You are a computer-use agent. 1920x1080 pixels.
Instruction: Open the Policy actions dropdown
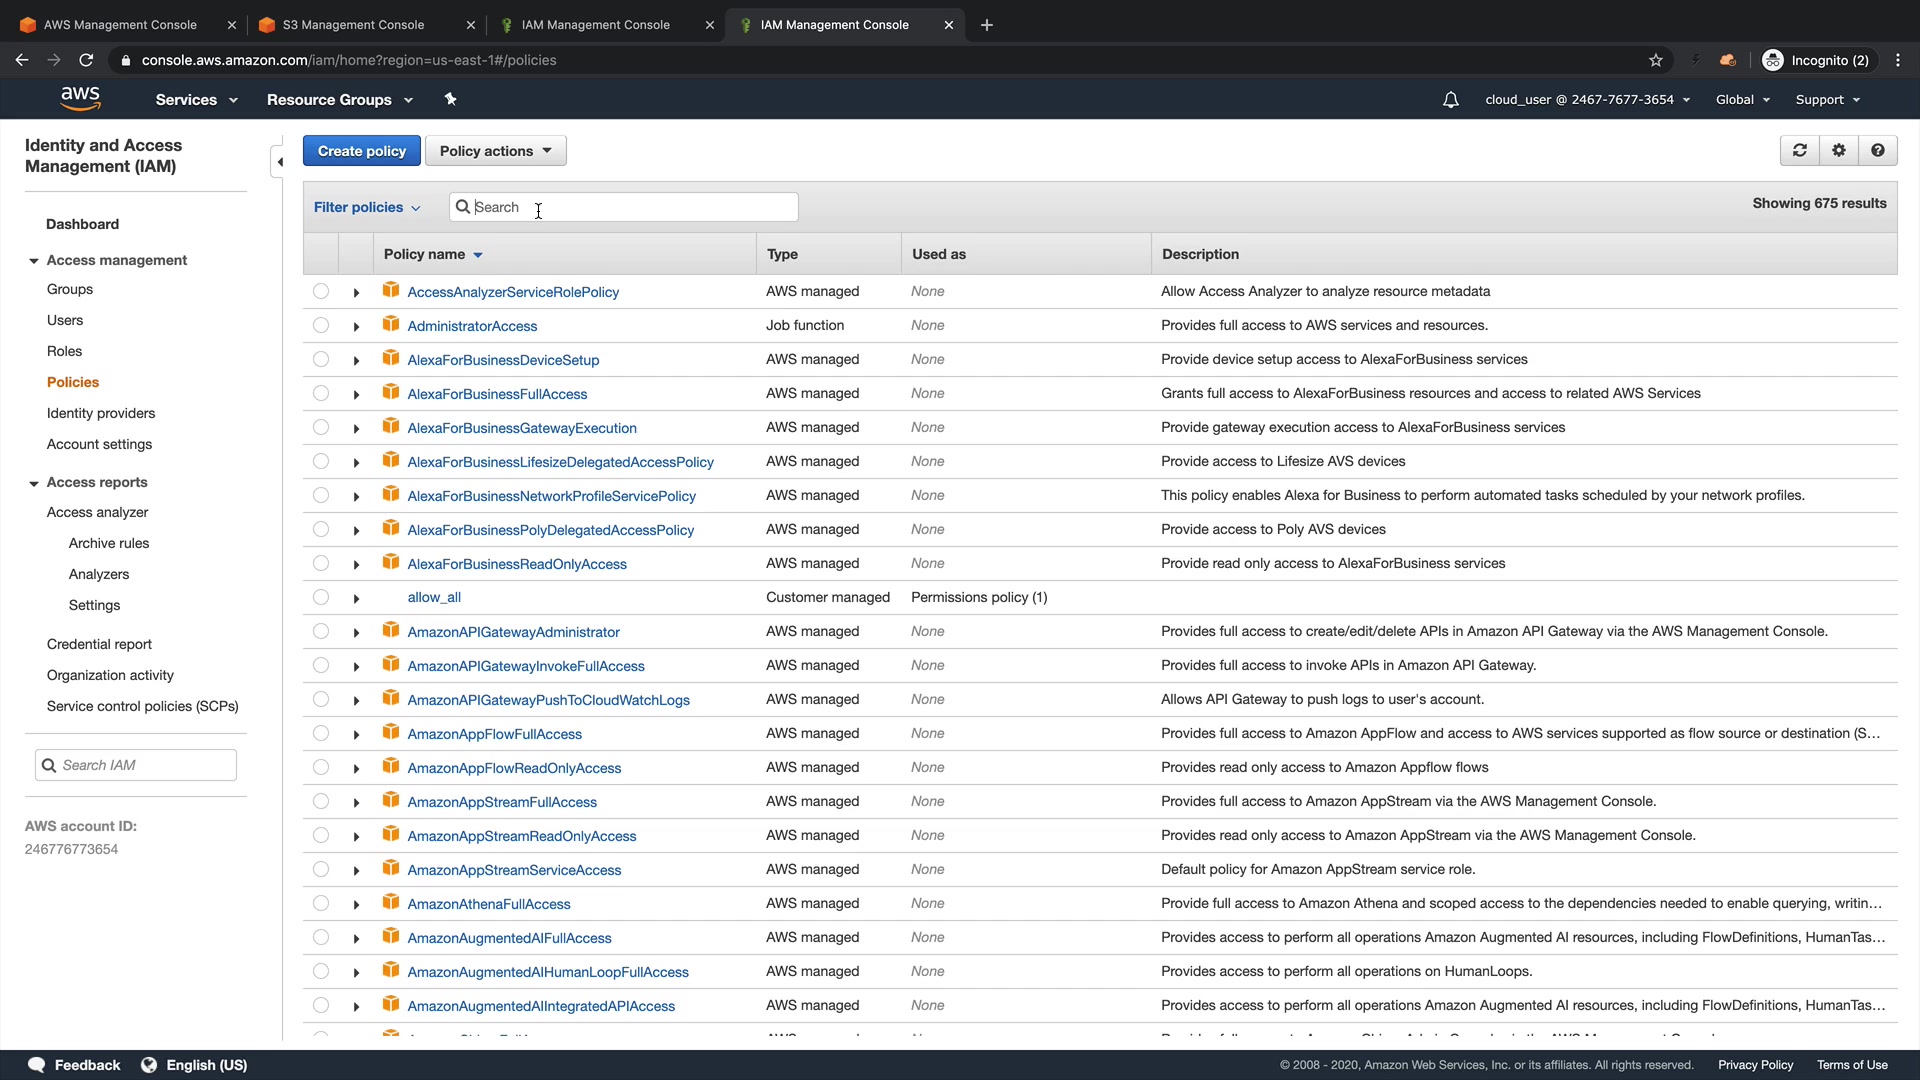495,151
